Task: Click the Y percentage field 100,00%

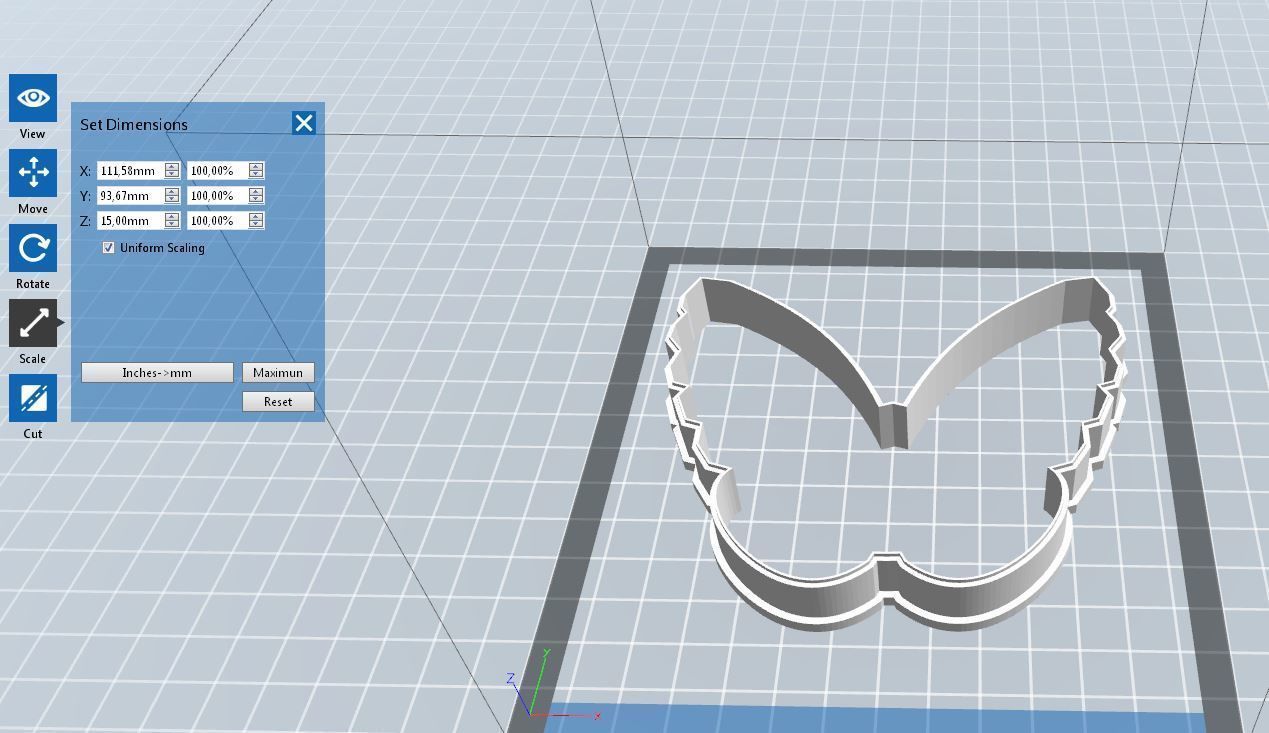Action: 217,195
